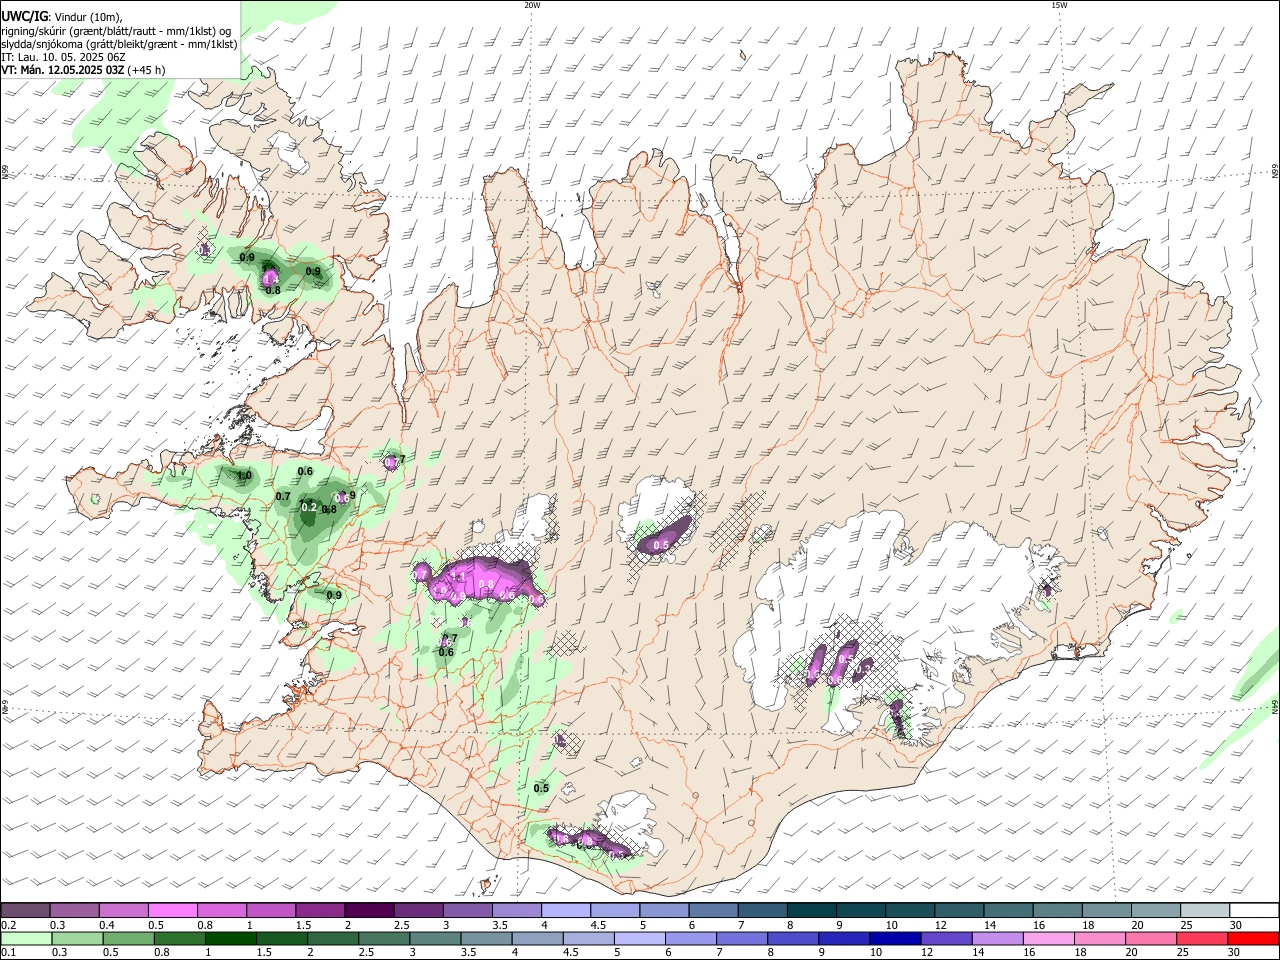Select the pale grey 25–30 swatch in upper legend
1280x960 pixels.
pyautogui.click(x=1206, y=910)
